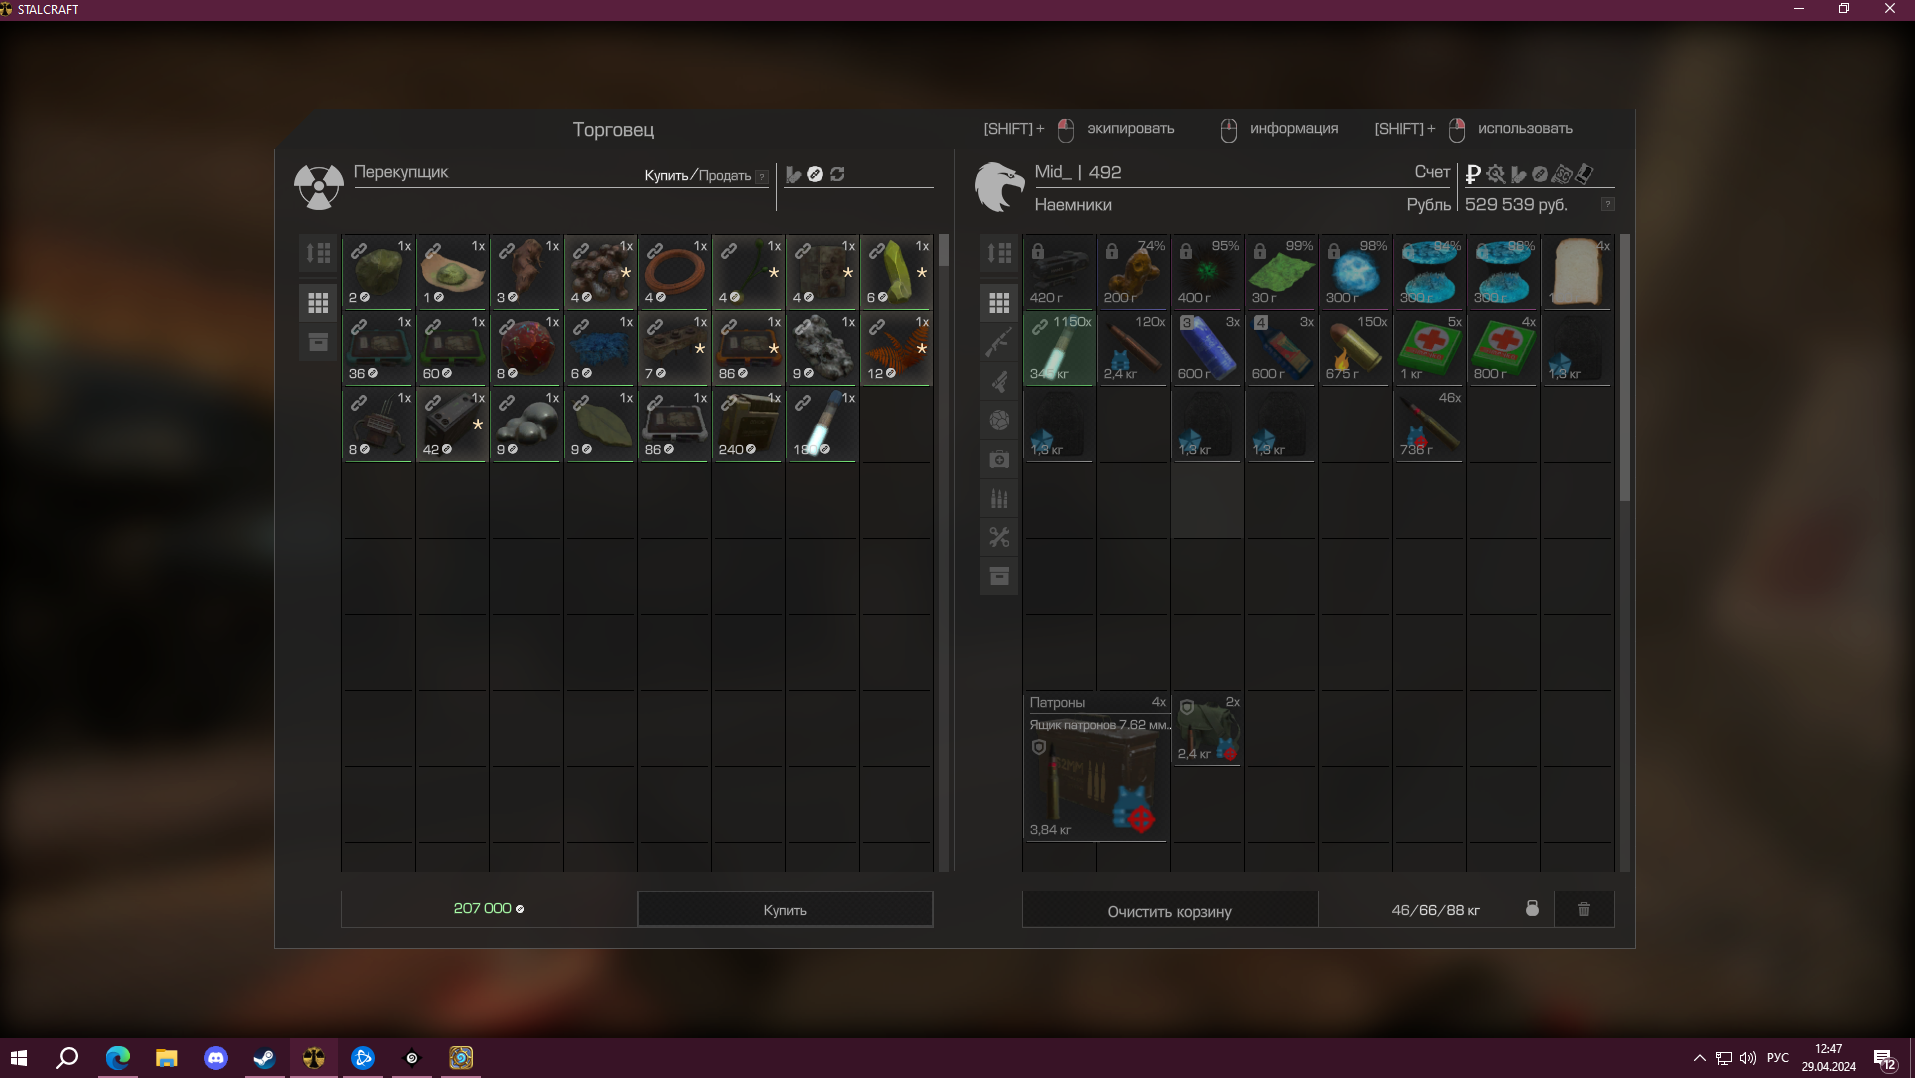The image size is (1915, 1078).
Task: Select the orange detector trader item priced 86
Action: coord(748,348)
